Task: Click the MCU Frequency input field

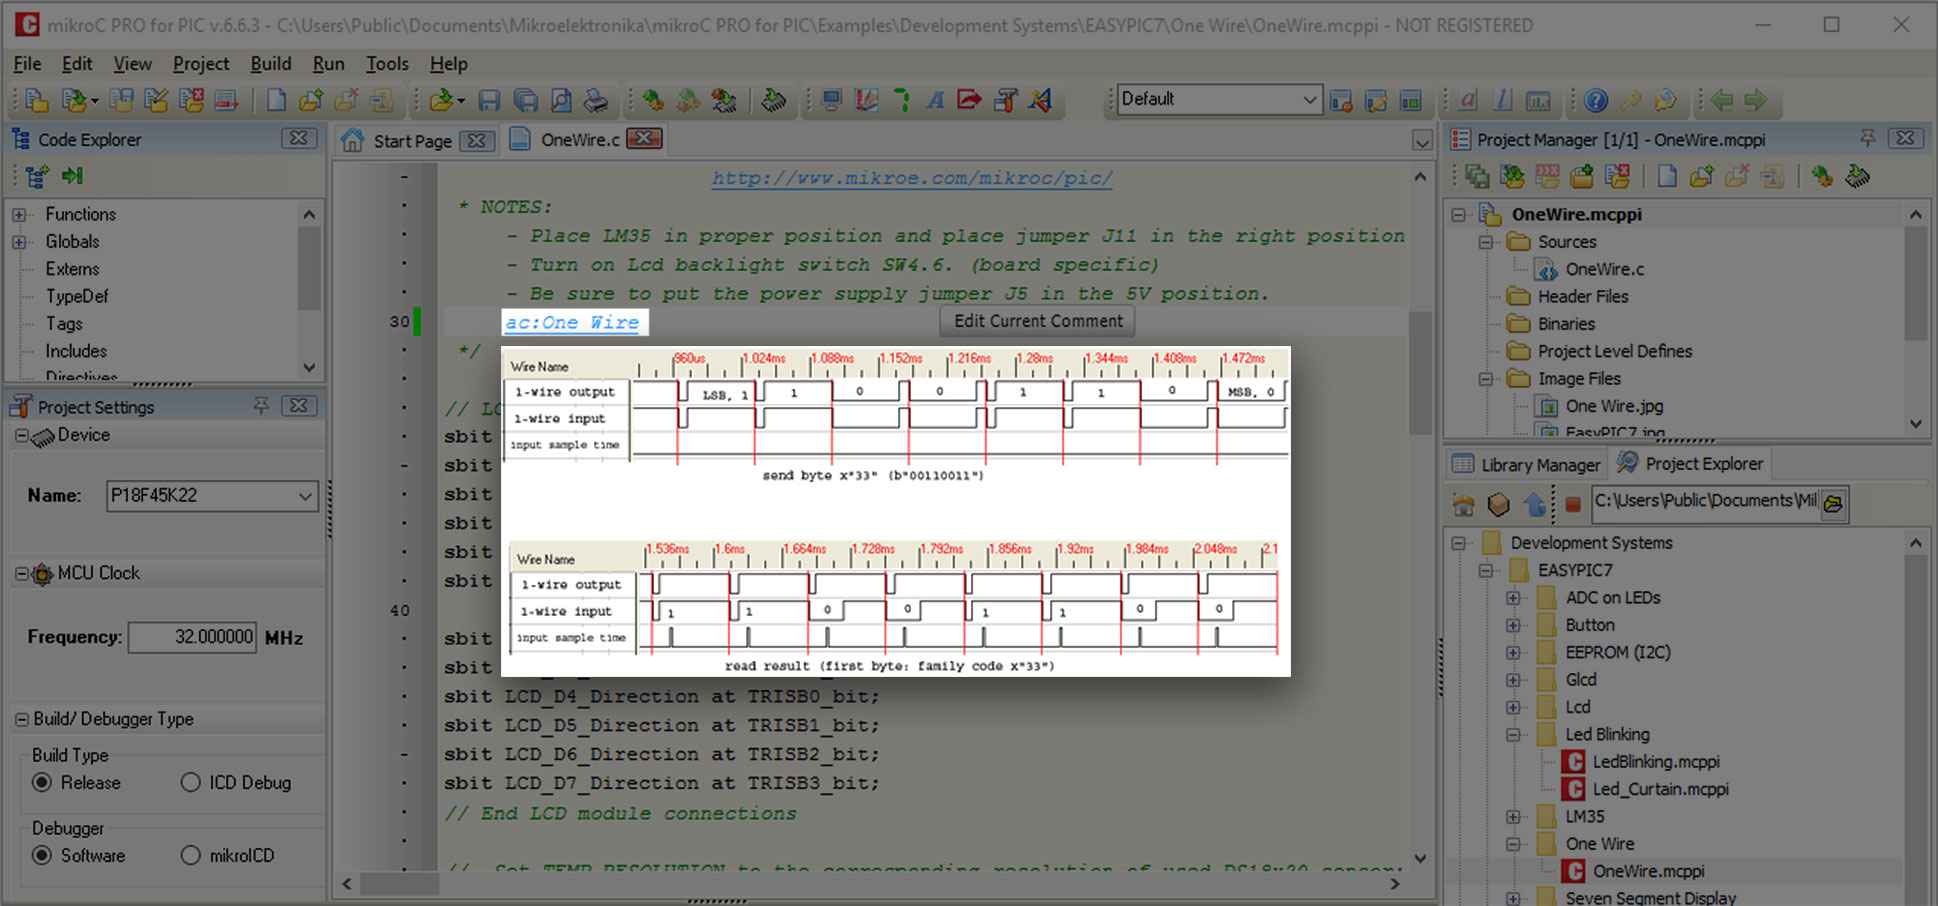Action: click(193, 637)
